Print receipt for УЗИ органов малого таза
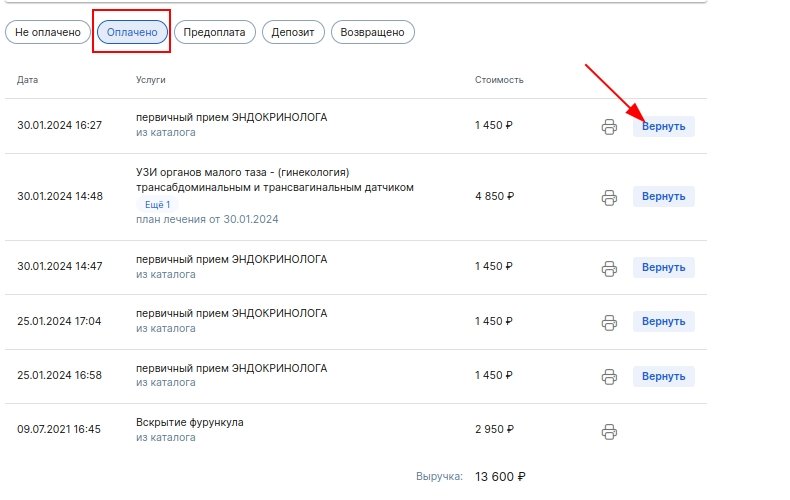The image size is (790, 500). click(609, 197)
